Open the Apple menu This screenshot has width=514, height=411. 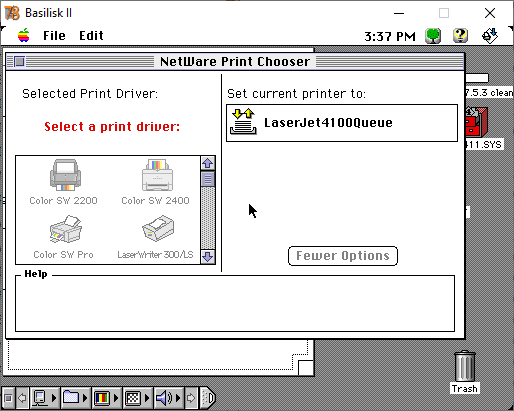(24, 35)
